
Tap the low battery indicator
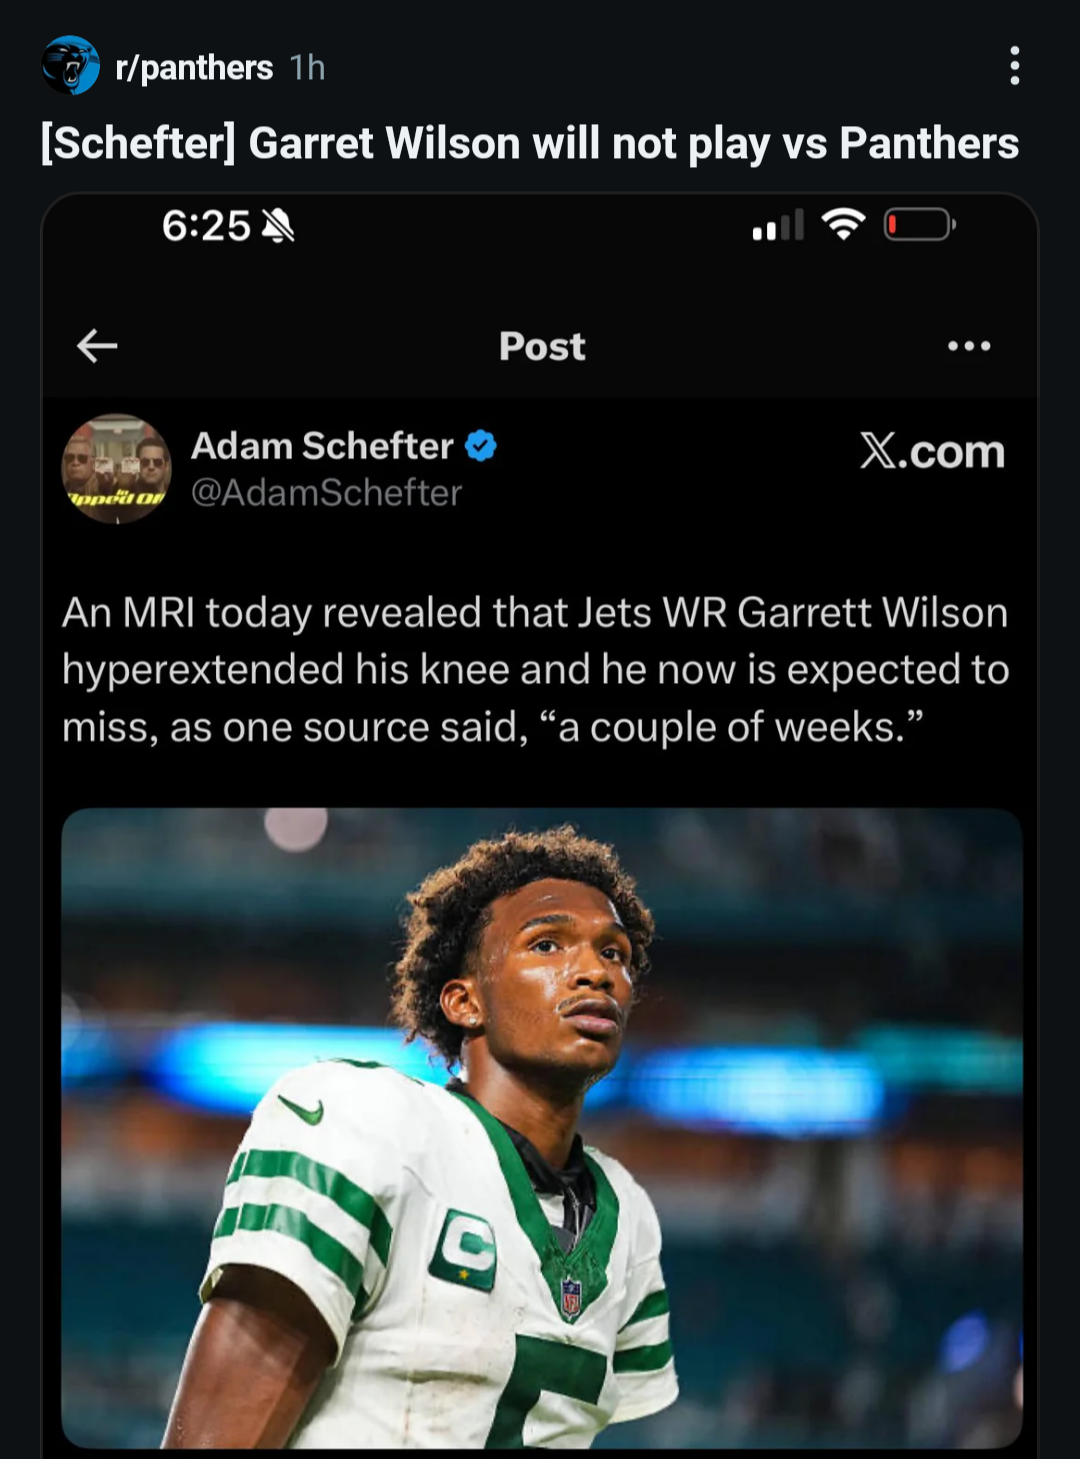pyautogui.click(x=919, y=225)
